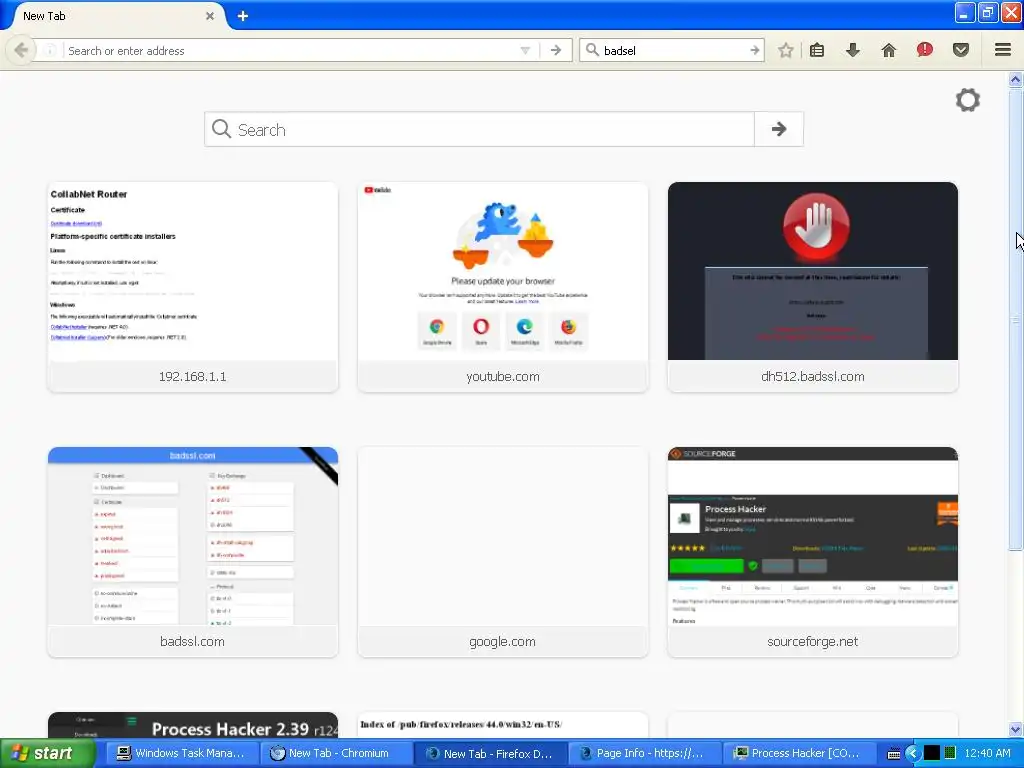The image size is (1024, 768).
Task: Open the google.com tile
Action: click(503, 552)
